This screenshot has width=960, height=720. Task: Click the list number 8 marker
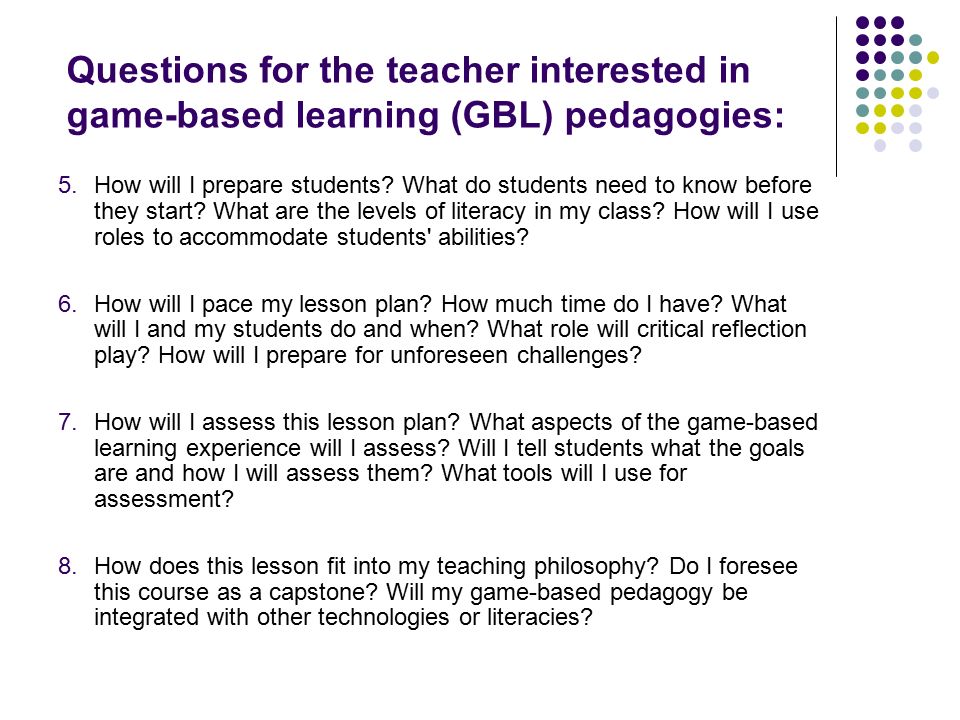click(x=67, y=566)
